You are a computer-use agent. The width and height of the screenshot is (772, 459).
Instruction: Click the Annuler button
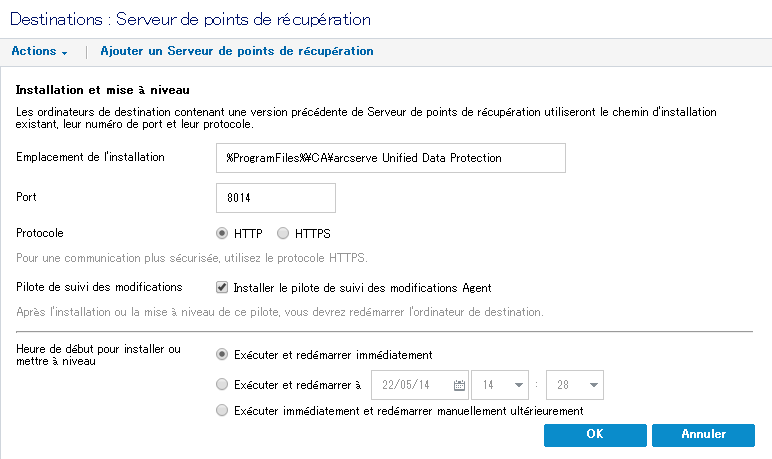pyautogui.click(x=703, y=435)
